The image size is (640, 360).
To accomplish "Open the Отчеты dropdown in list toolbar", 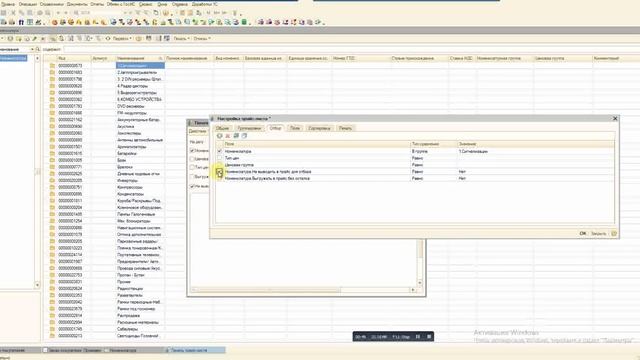I will coord(202,38).
